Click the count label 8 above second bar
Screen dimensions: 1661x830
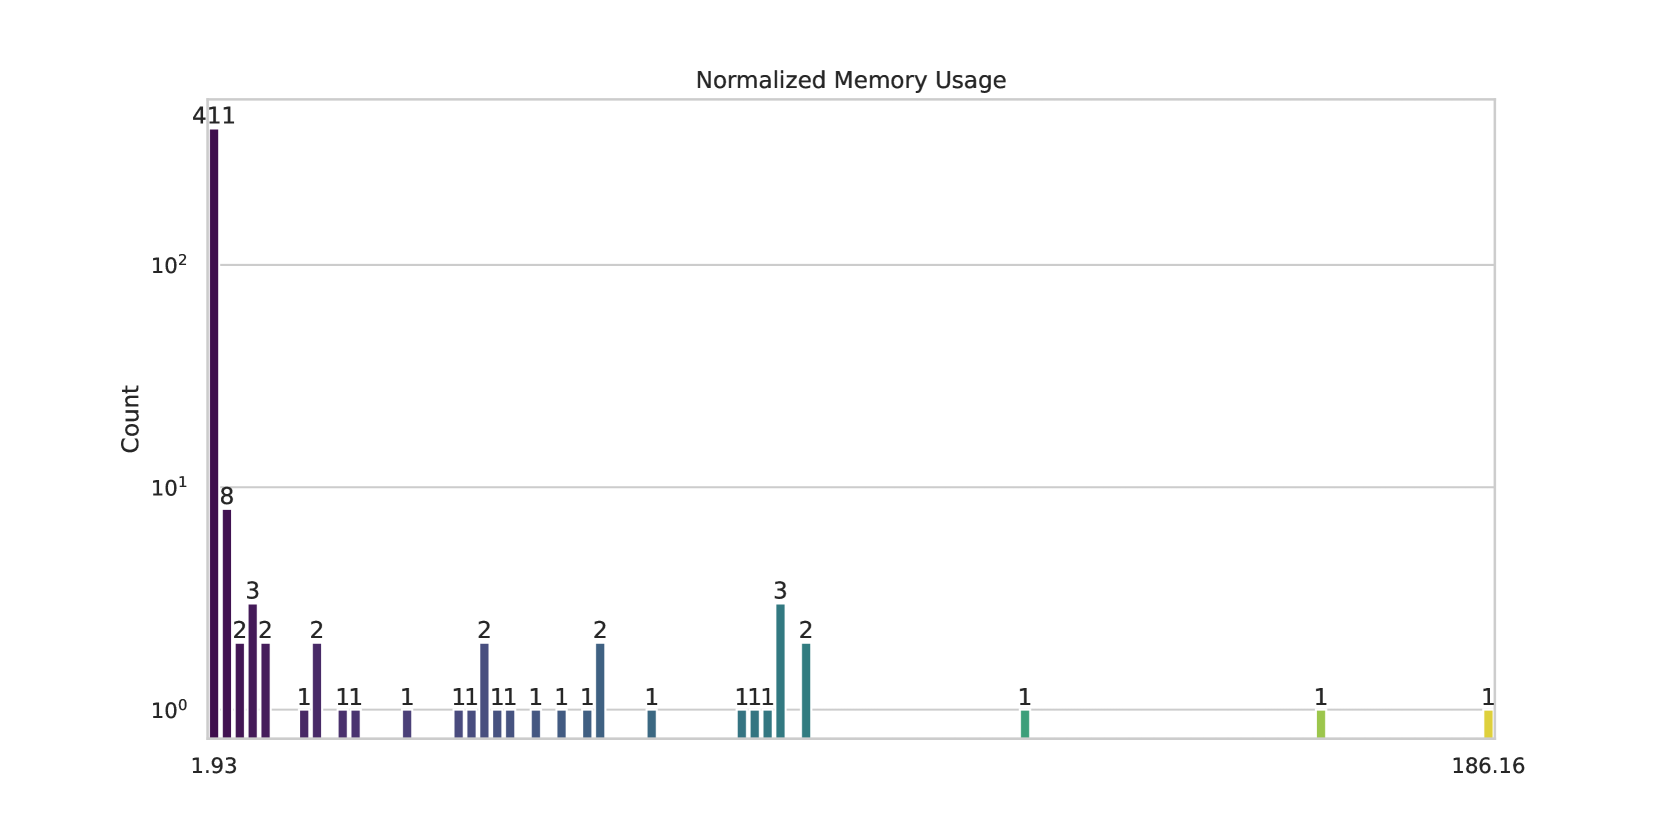tap(227, 496)
